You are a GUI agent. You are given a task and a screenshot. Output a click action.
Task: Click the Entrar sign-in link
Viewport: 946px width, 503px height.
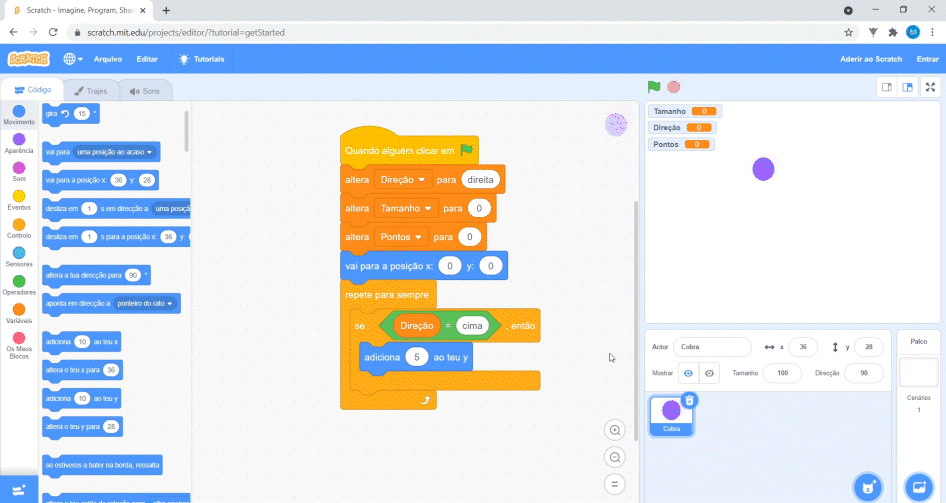[927, 59]
